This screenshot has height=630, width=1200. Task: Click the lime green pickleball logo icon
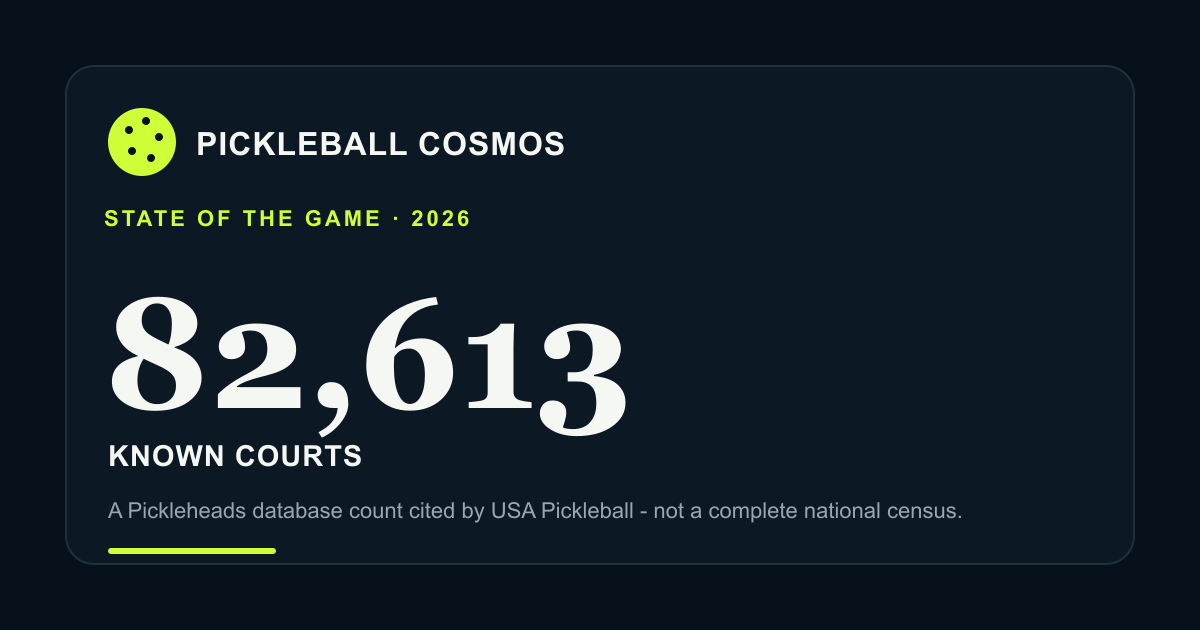coord(142,142)
